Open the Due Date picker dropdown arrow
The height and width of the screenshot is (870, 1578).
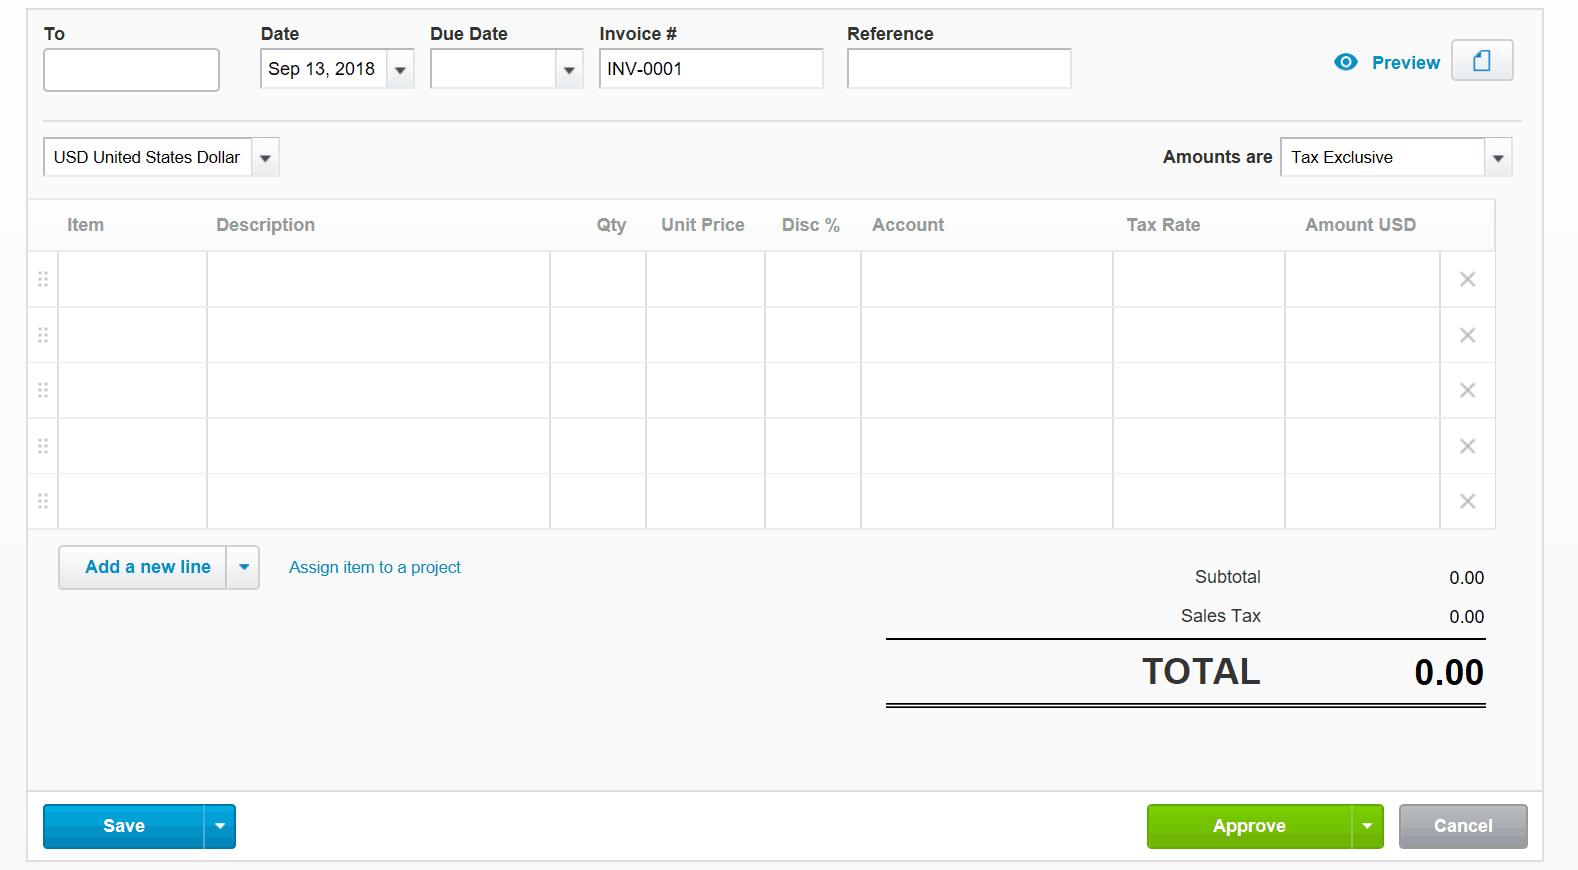pyautogui.click(x=569, y=69)
